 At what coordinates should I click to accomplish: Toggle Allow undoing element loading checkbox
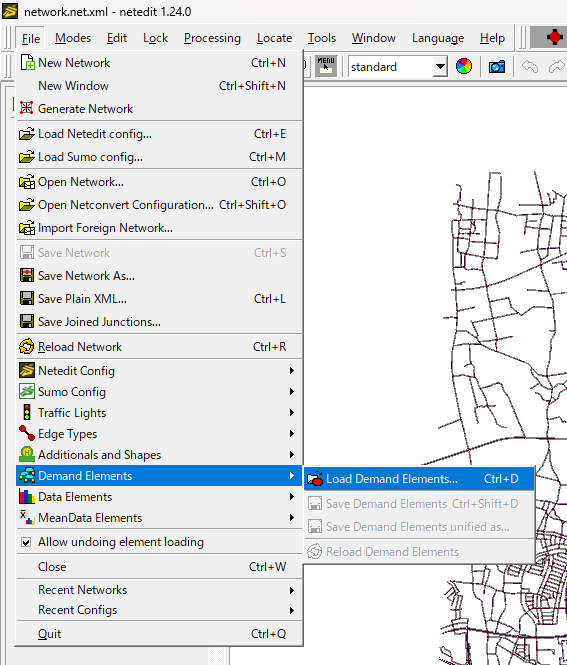coord(26,542)
